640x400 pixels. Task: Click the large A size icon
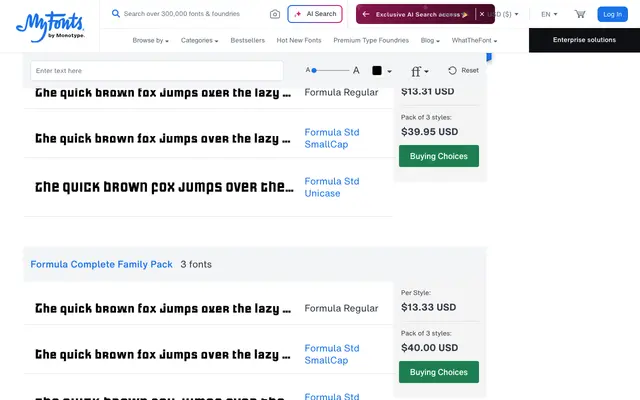click(x=356, y=70)
